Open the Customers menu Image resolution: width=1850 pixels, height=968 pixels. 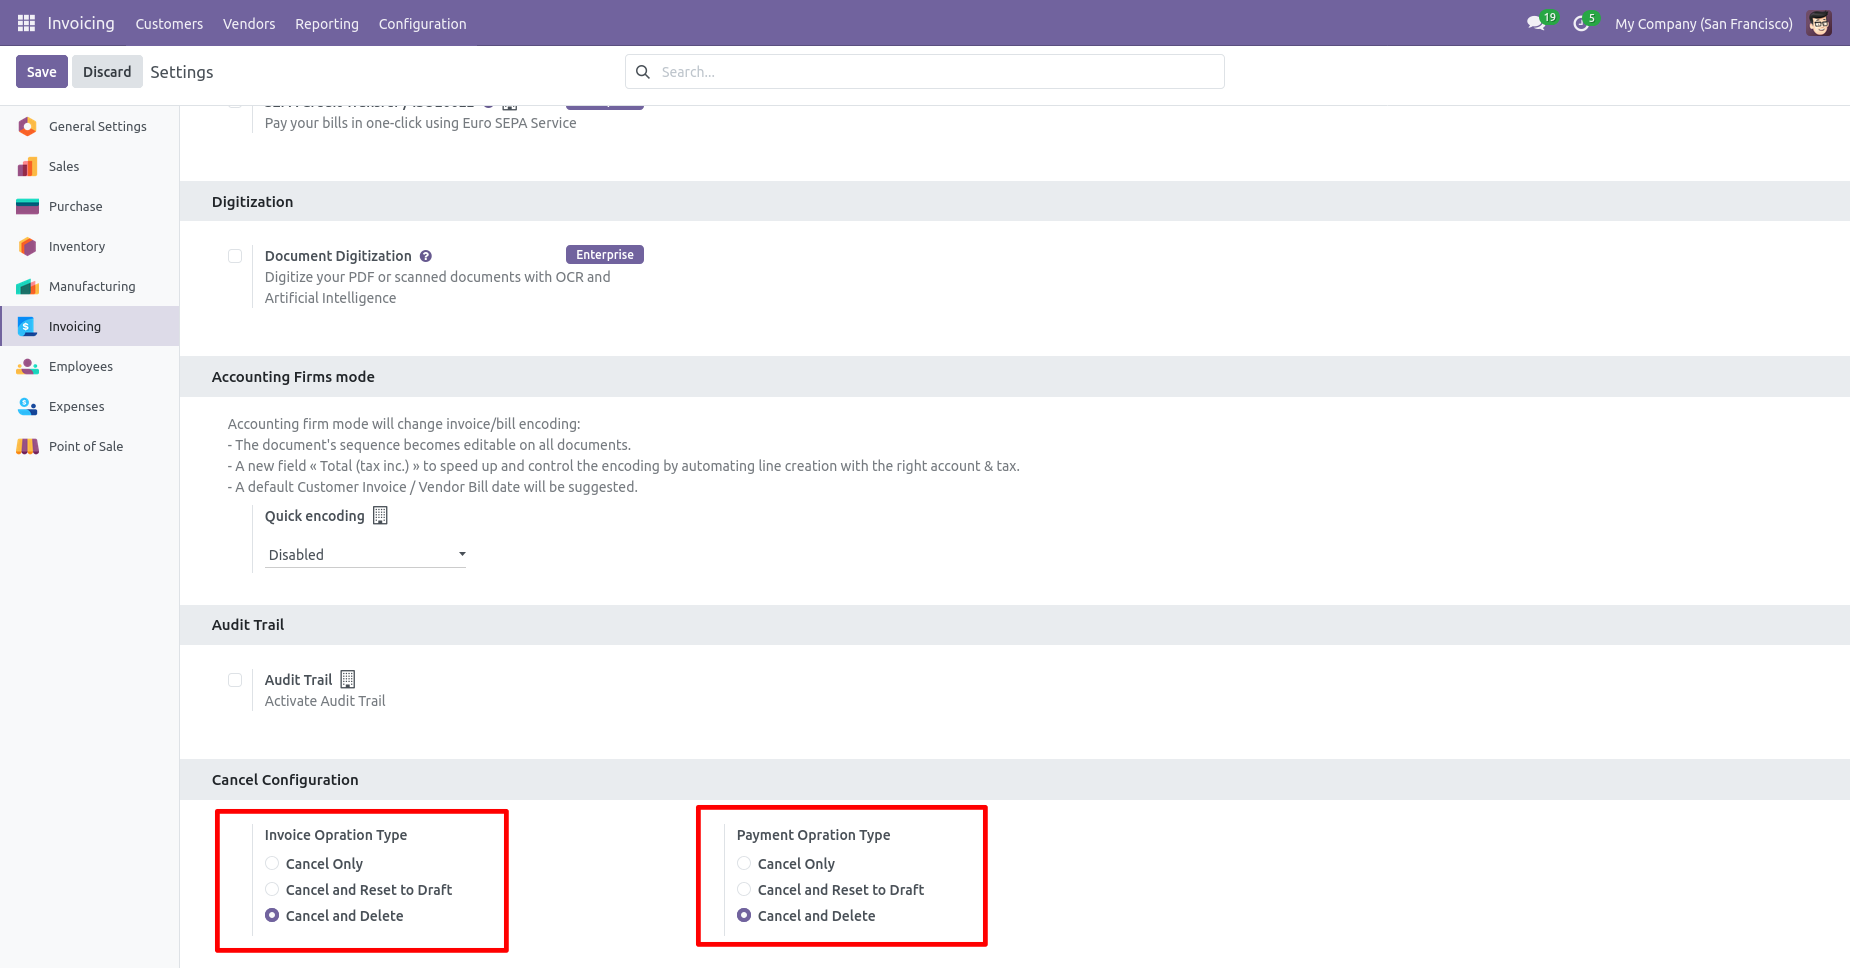[169, 23]
